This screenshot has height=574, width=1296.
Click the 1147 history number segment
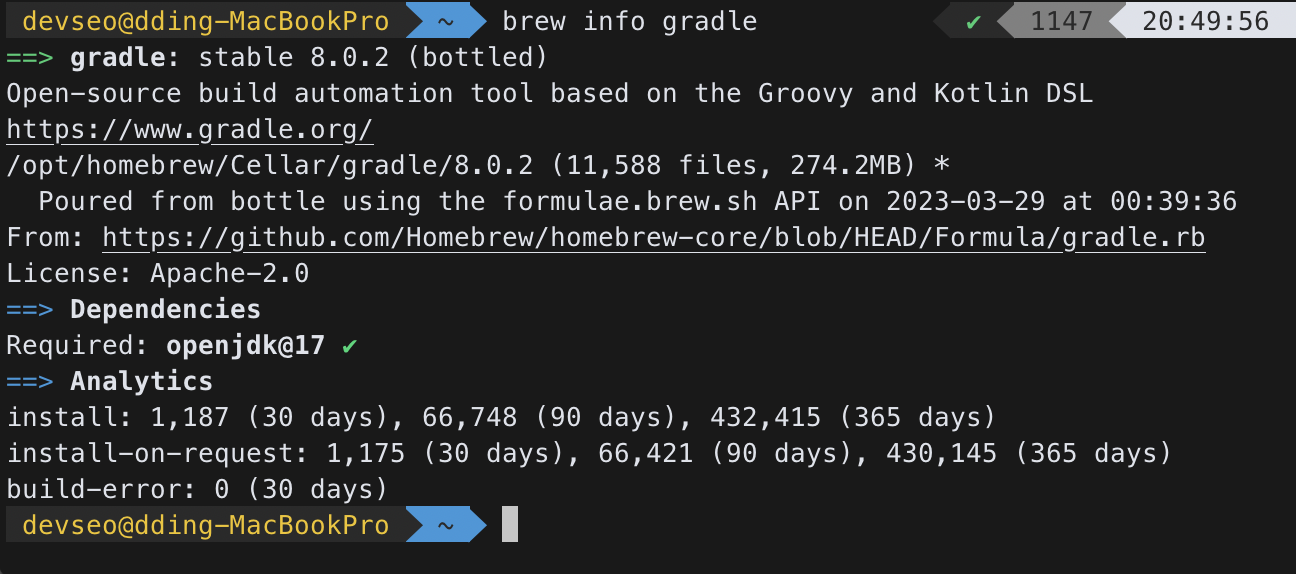click(x=1061, y=21)
